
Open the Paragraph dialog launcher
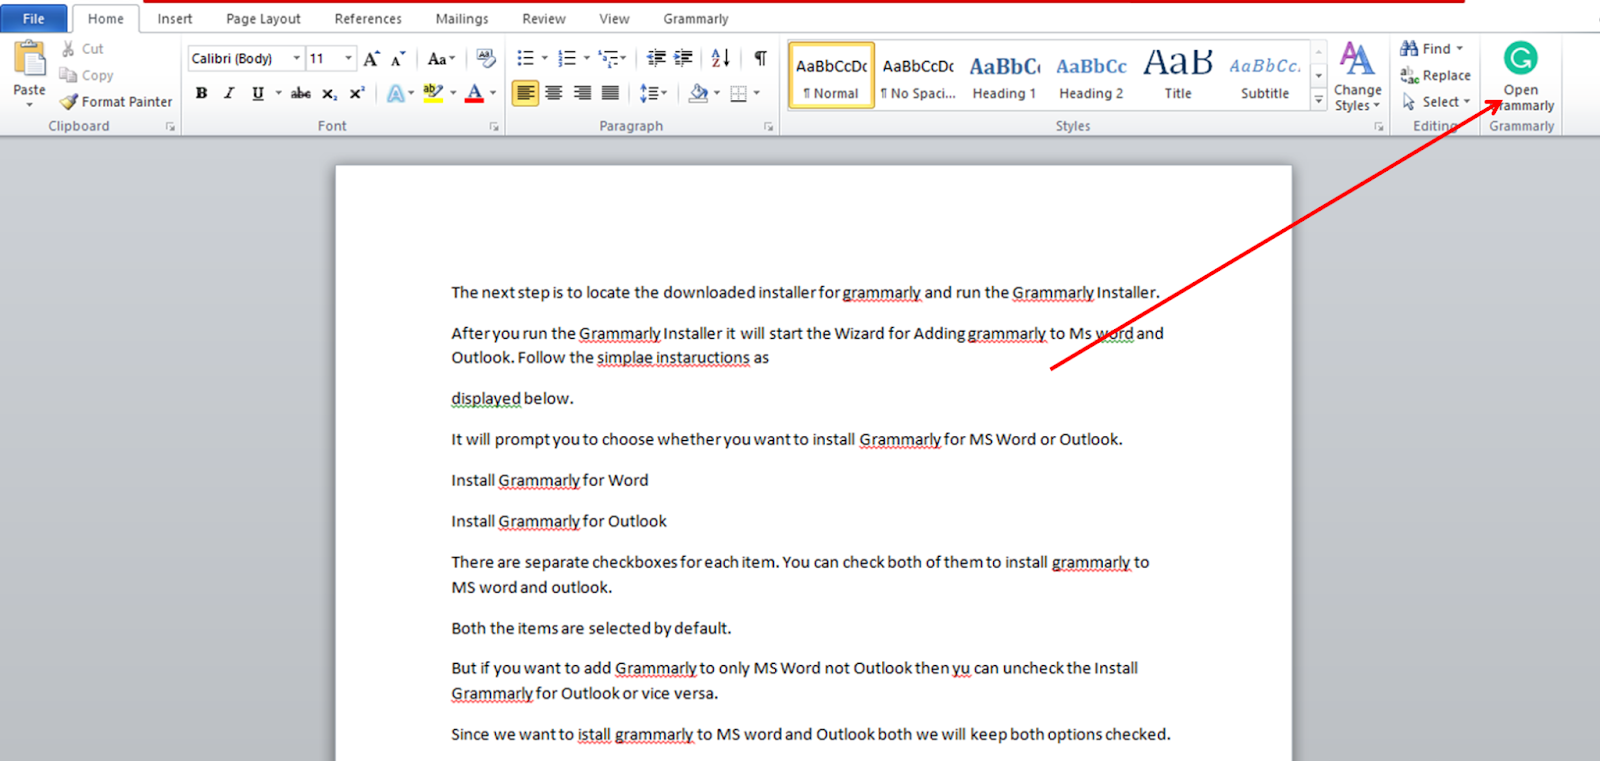(x=768, y=127)
